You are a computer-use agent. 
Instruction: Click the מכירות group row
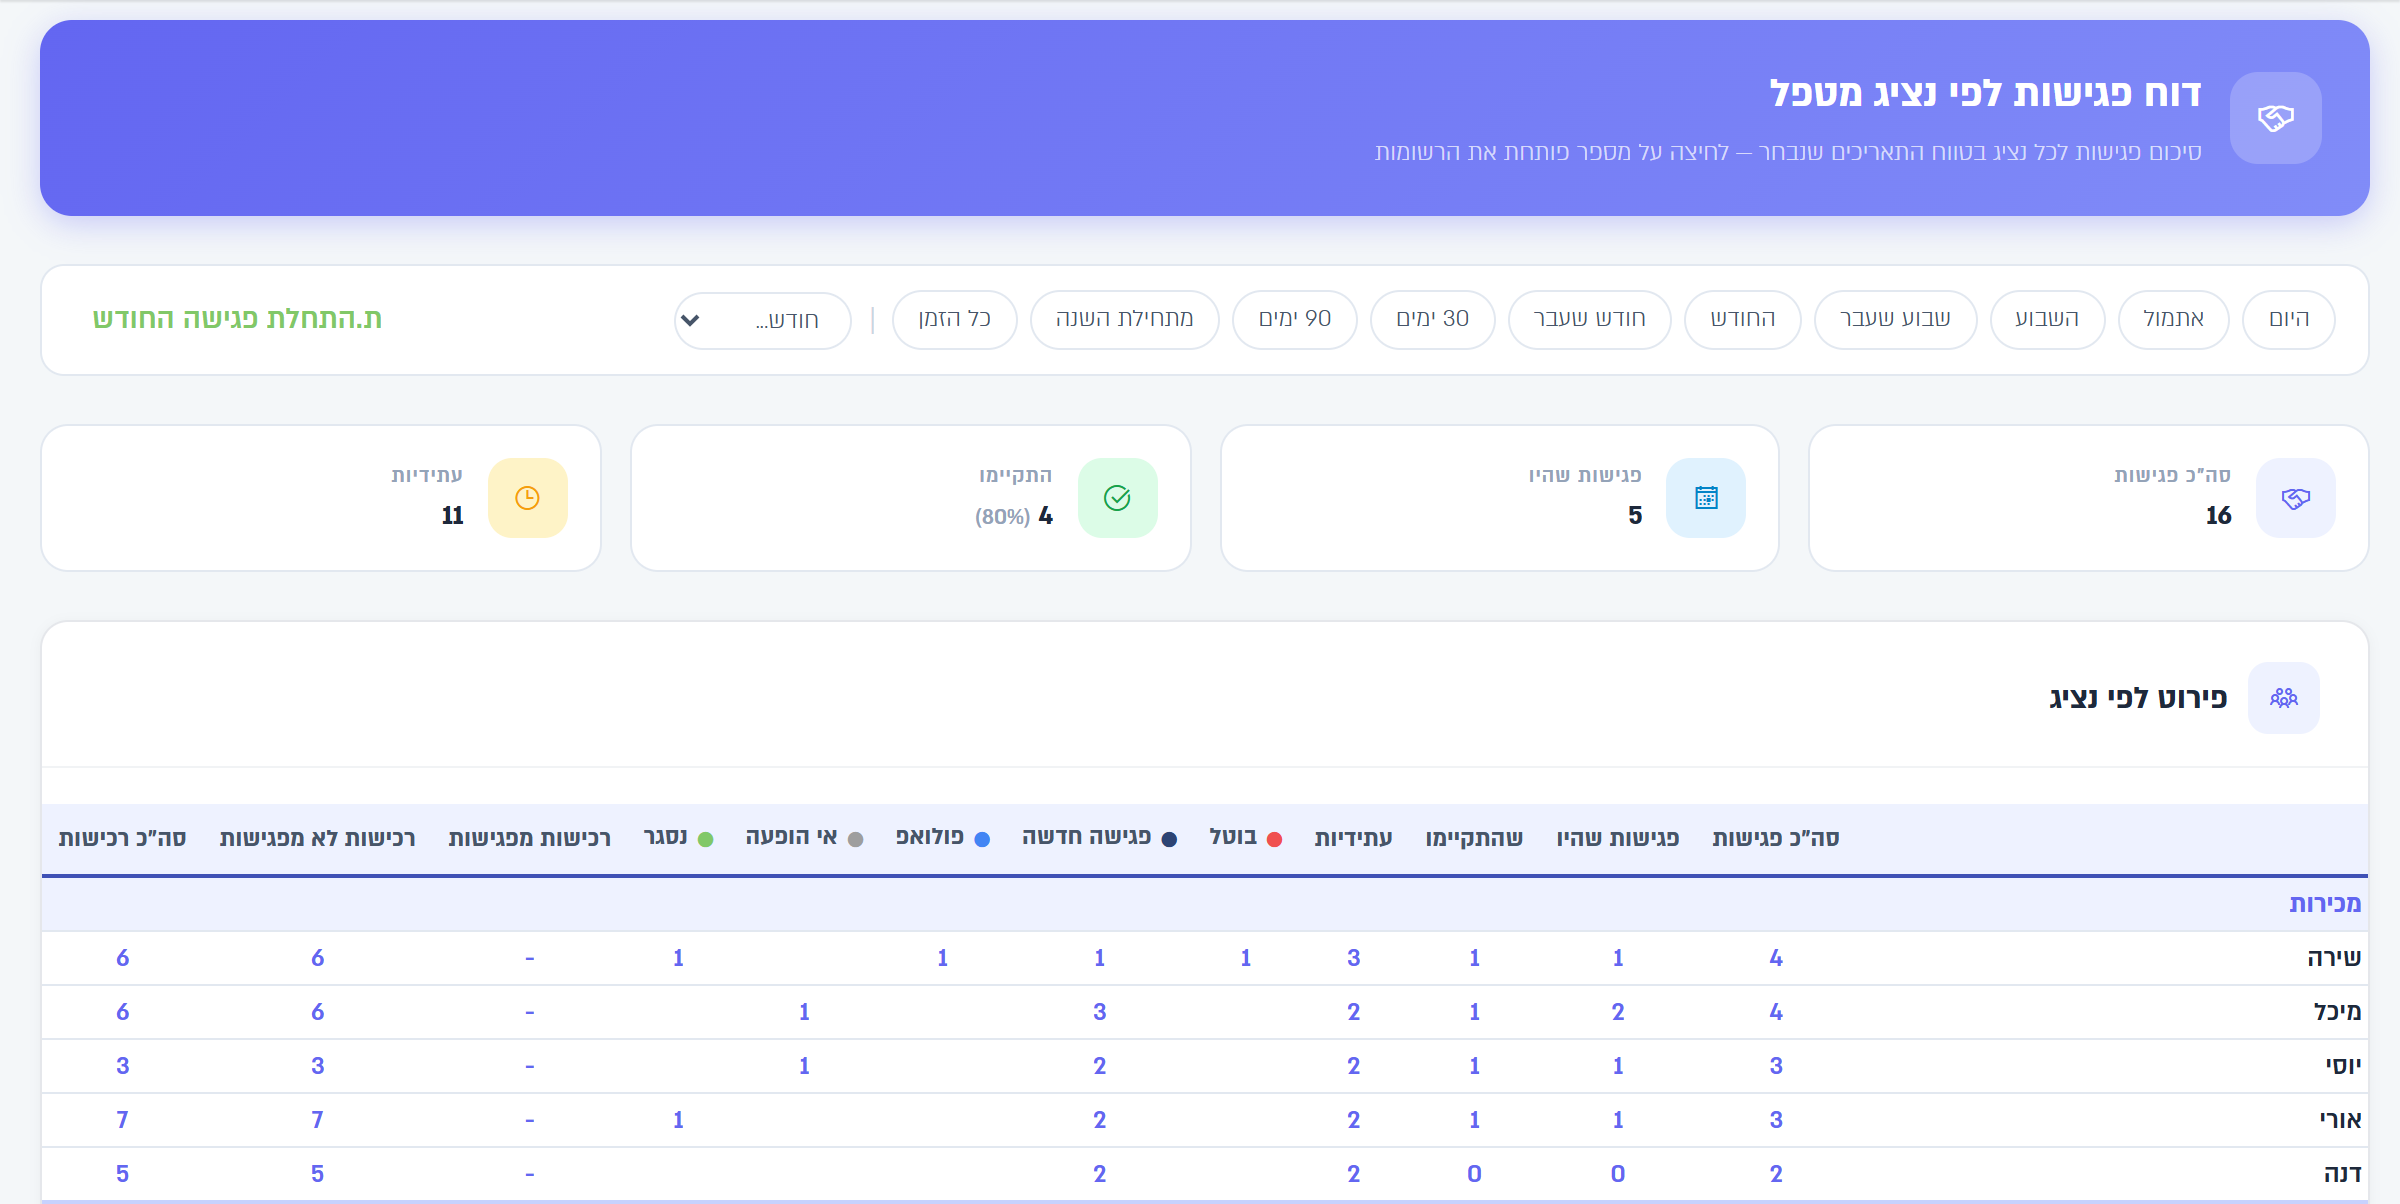click(1204, 904)
